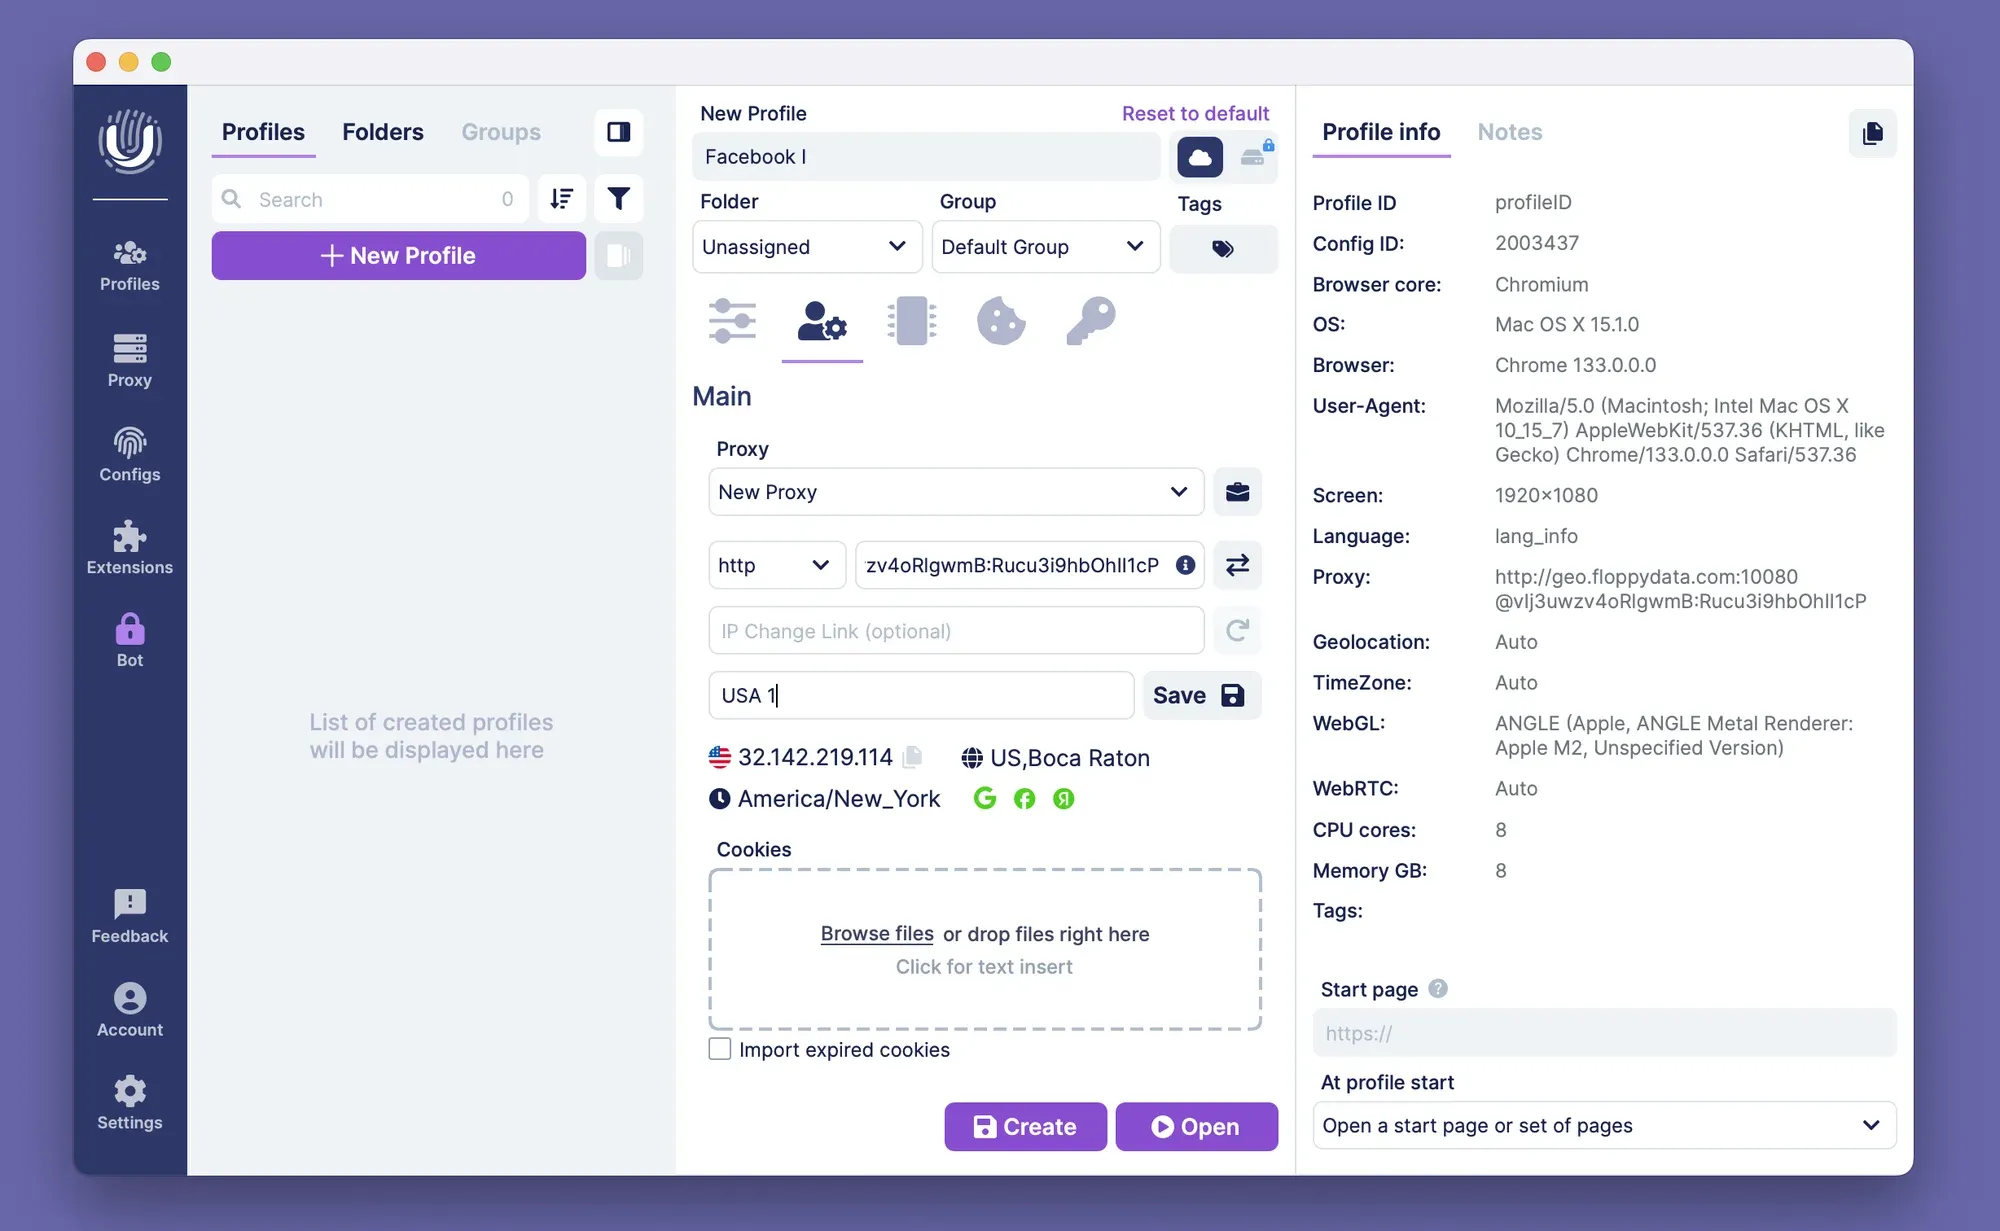Open the http protocol type dropdown
The image size is (2000, 1231).
(x=776, y=565)
